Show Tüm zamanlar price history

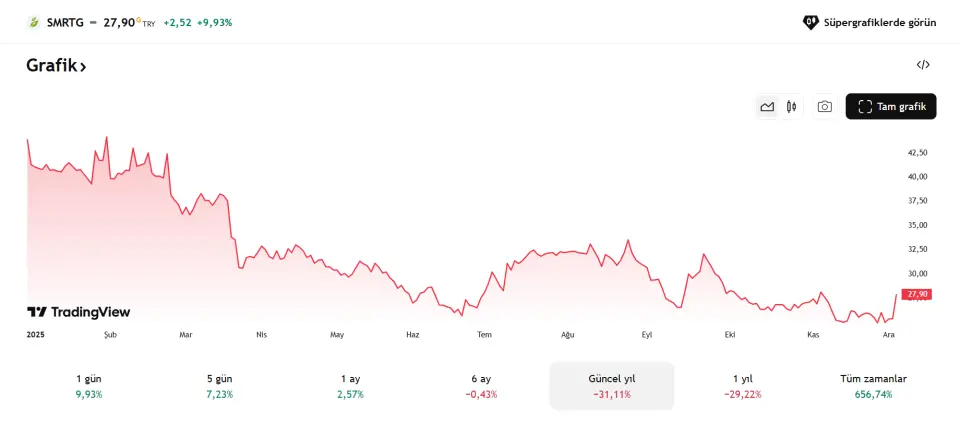(873, 386)
